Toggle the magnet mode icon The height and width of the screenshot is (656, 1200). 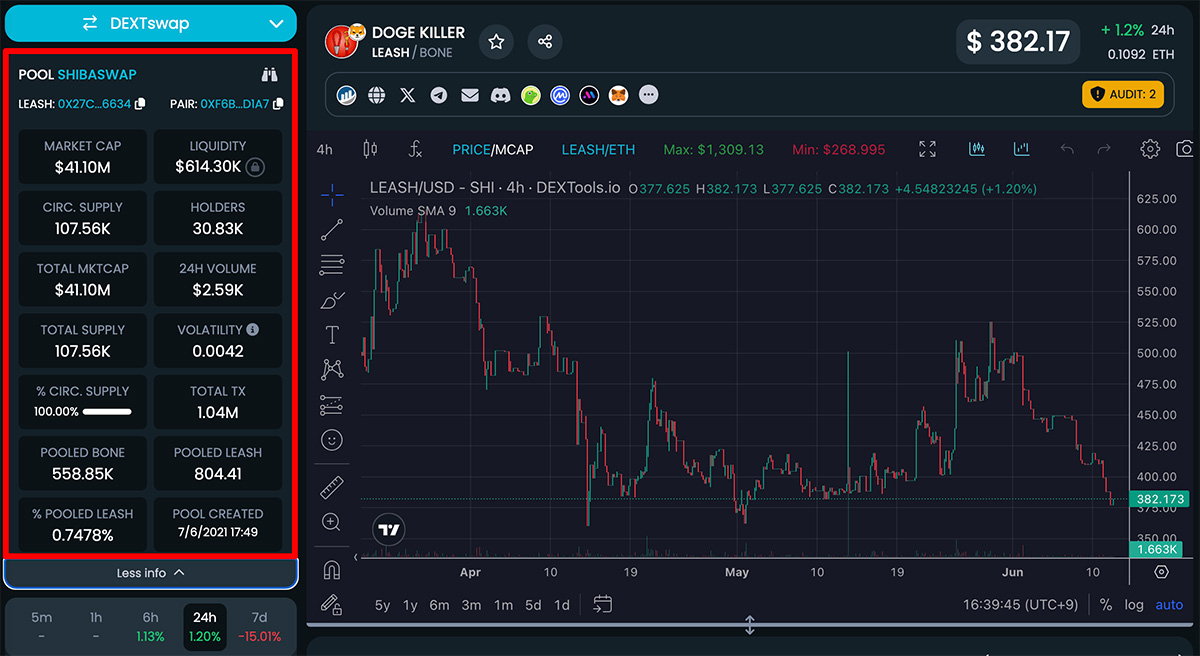332,570
